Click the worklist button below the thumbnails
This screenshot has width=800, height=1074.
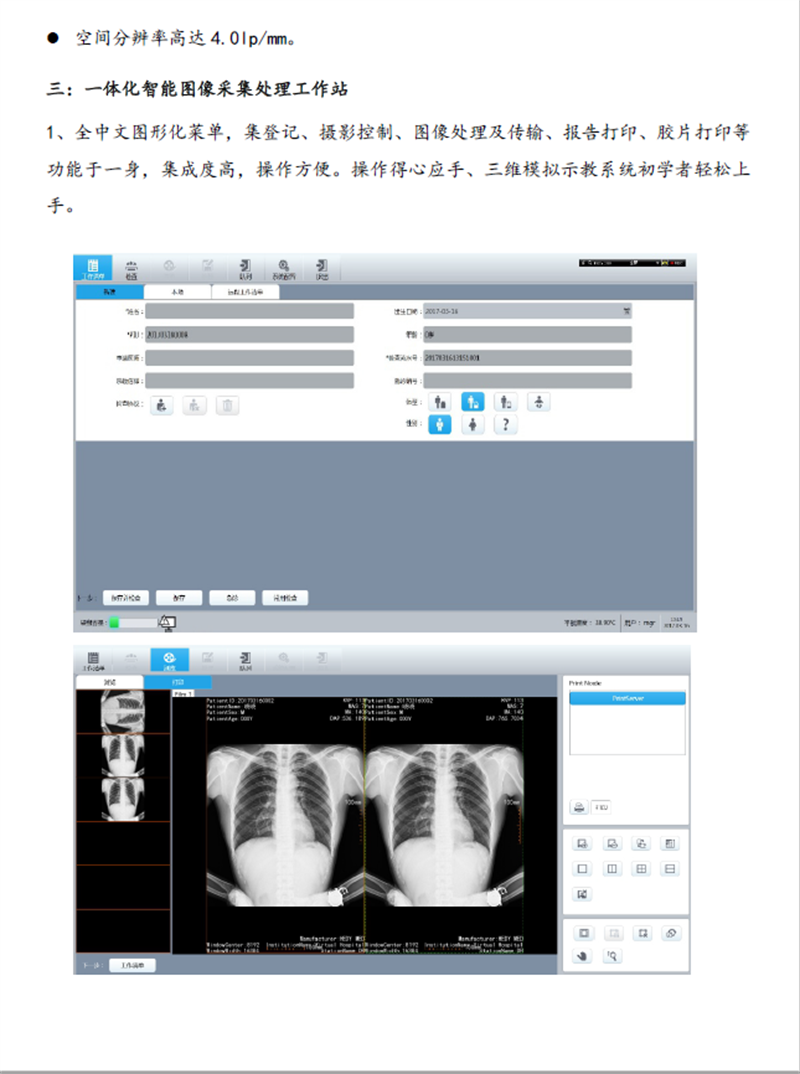tap(132, 966)
